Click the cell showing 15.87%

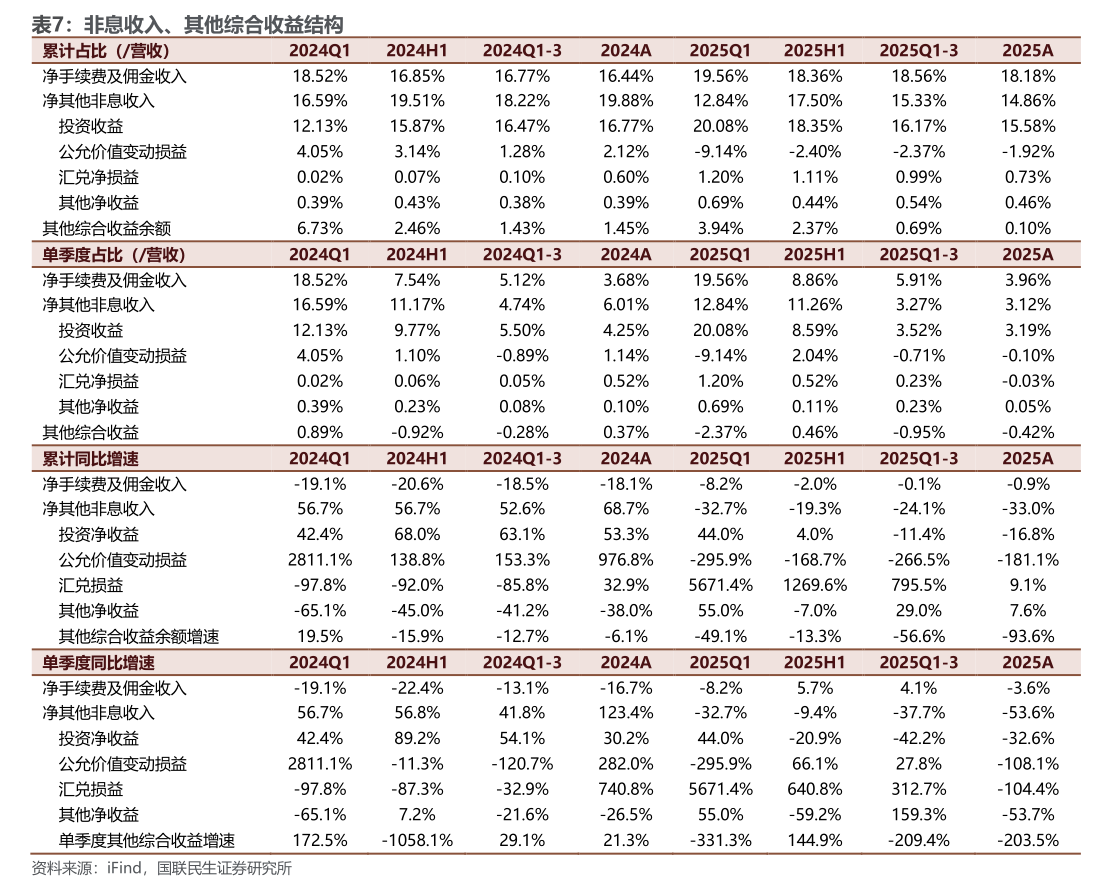point(417,127)
